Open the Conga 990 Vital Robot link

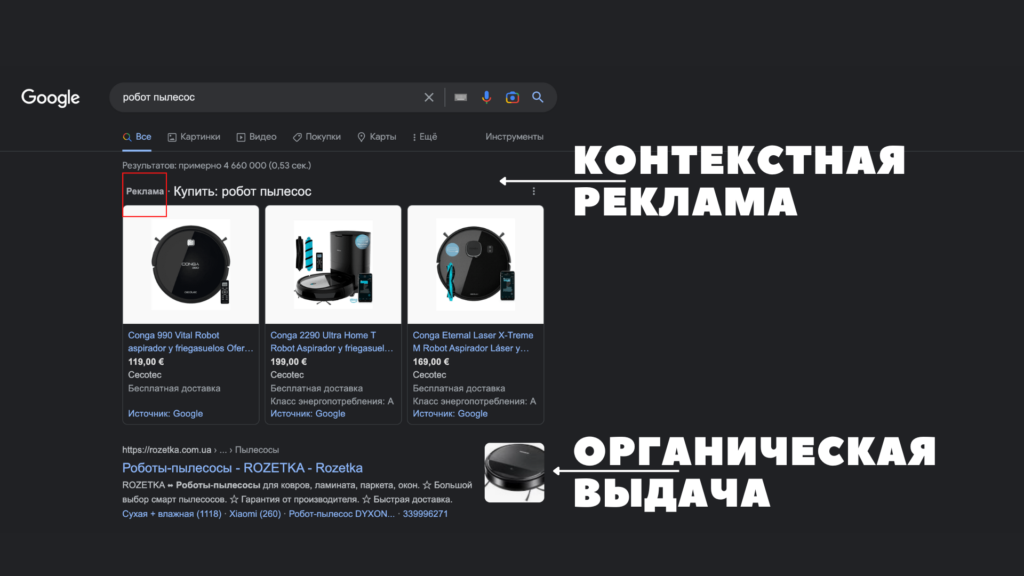[191, 342]
